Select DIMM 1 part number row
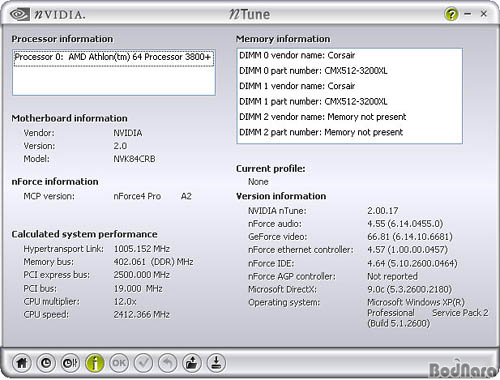This screenshot has width=500, height=380. point(349,101)
